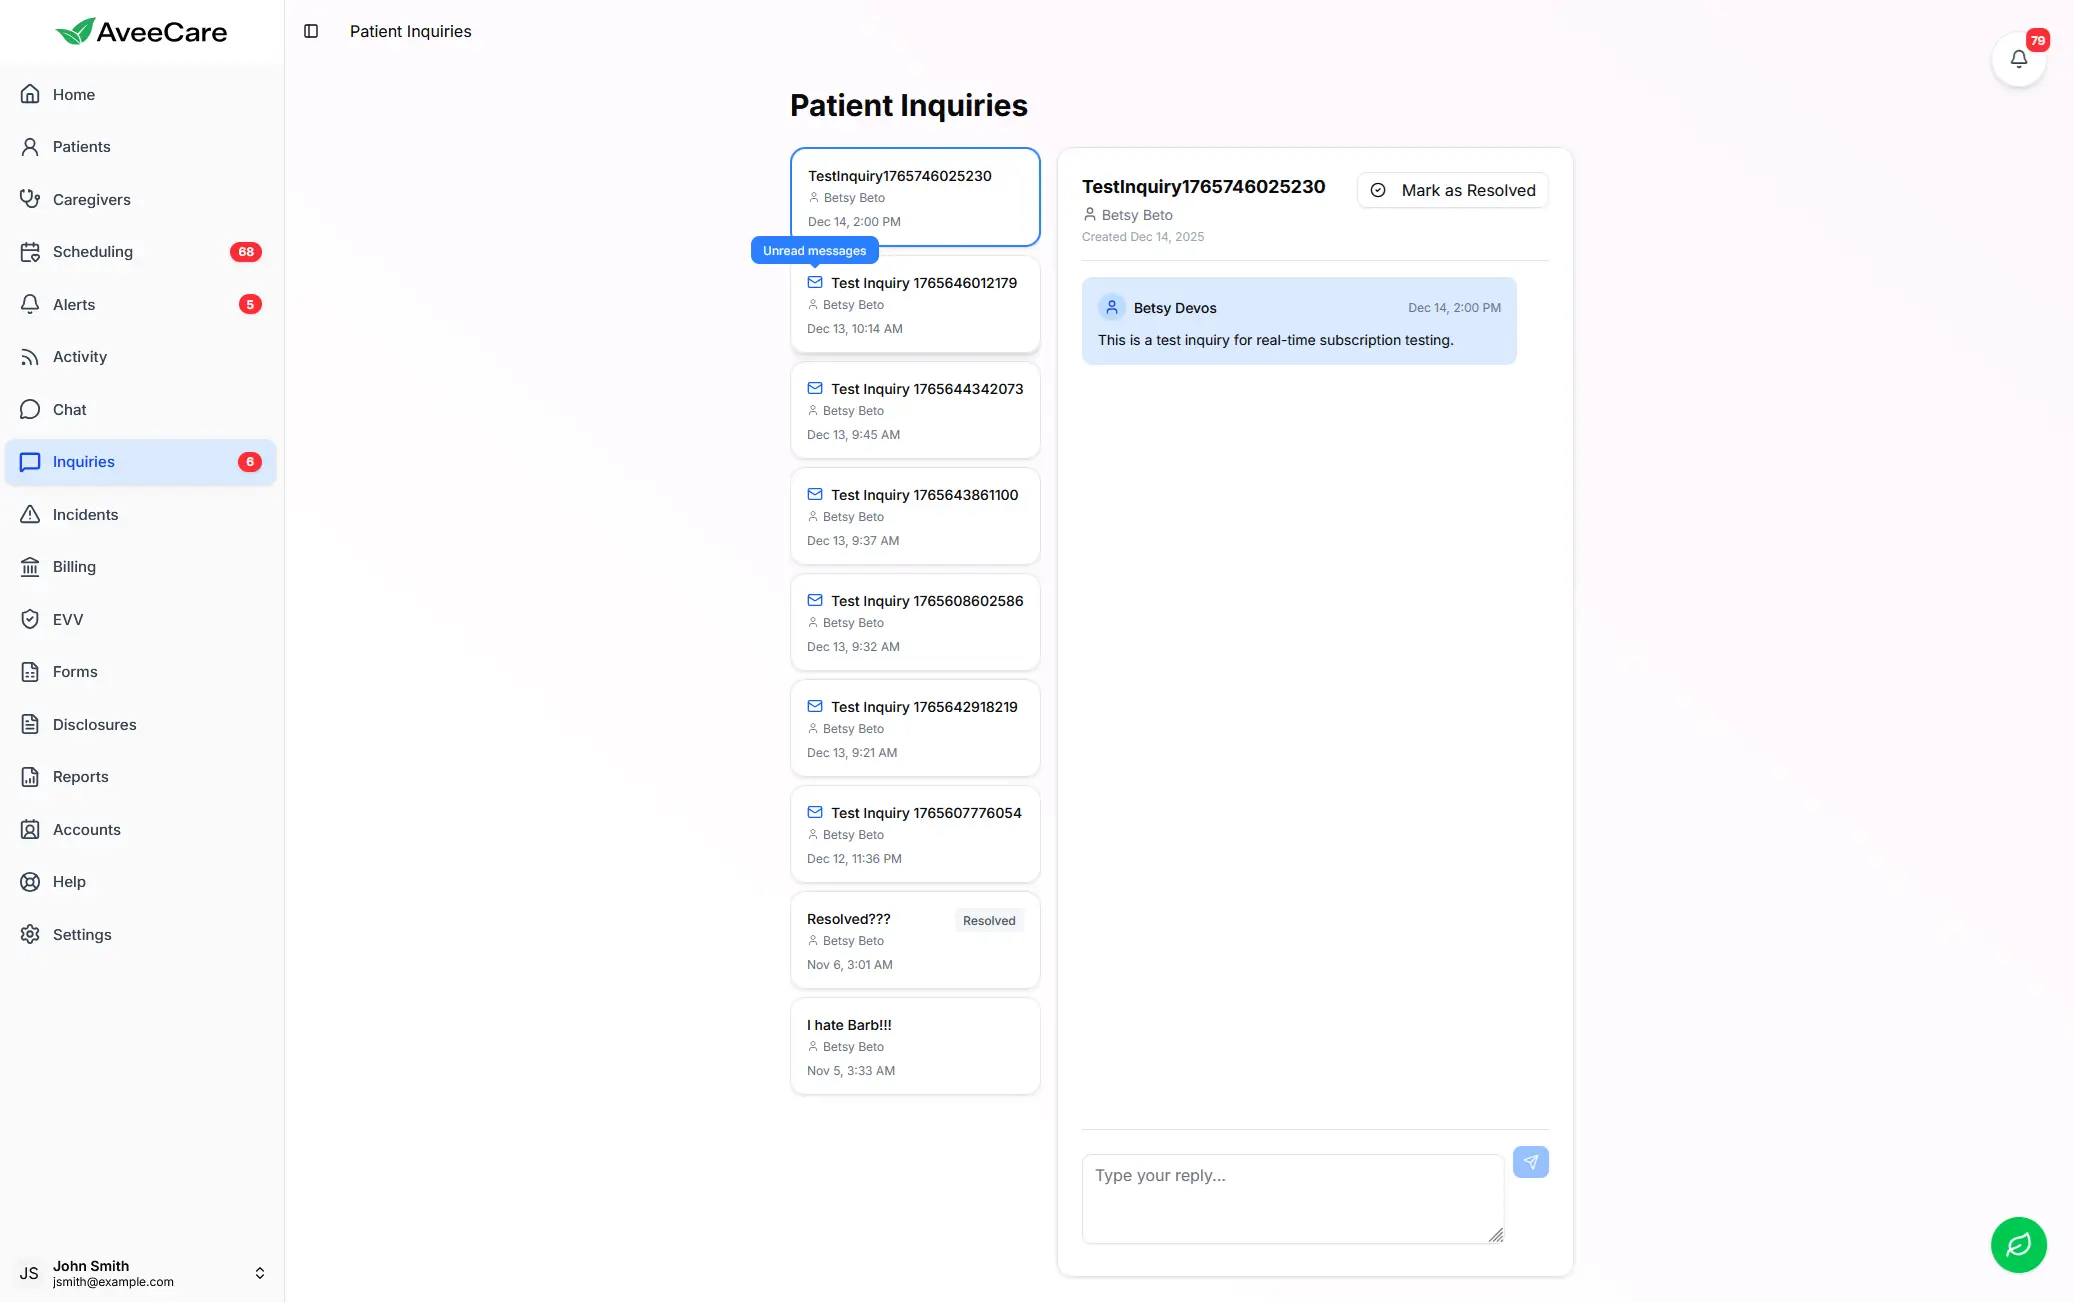Viewport: 2074px width, 1302px height.
Task: Toggle the sidebar collapse control
Action: coord(311,31)
